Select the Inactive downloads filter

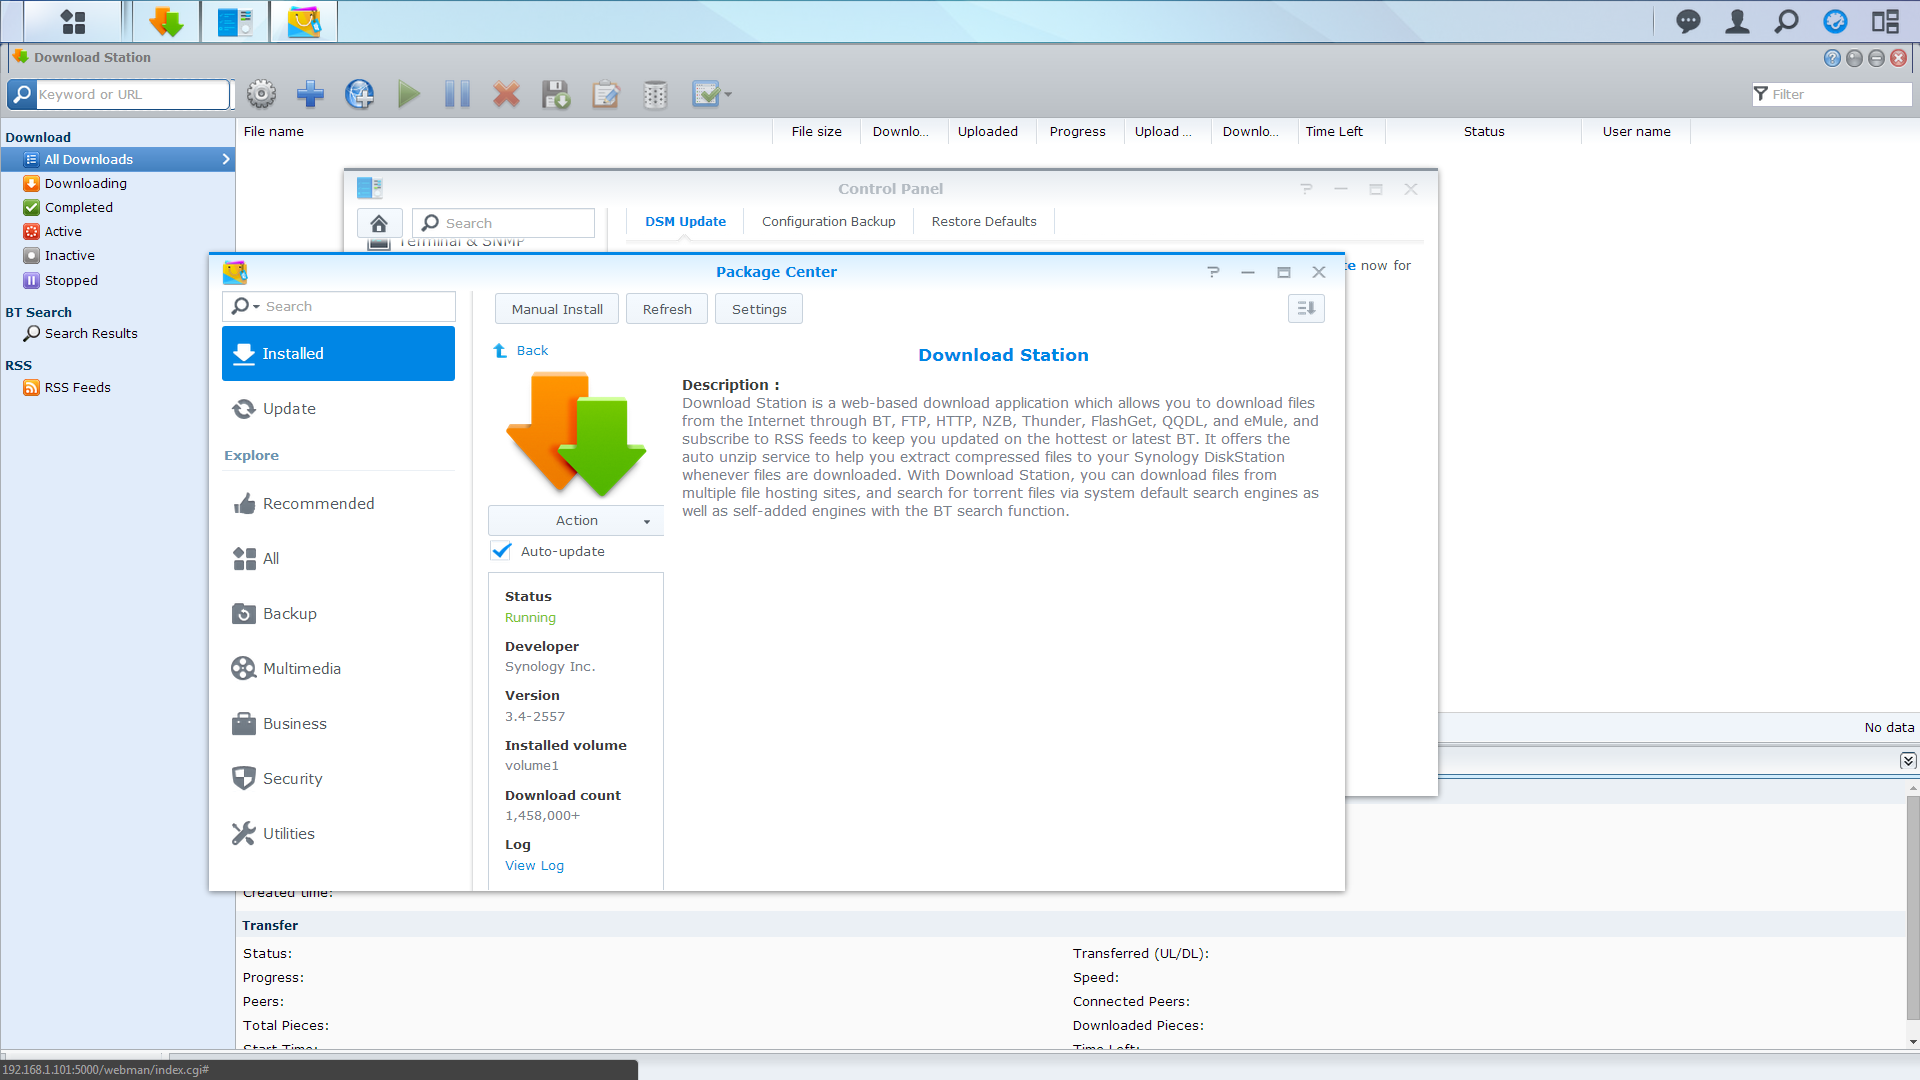tap(118, 255)
